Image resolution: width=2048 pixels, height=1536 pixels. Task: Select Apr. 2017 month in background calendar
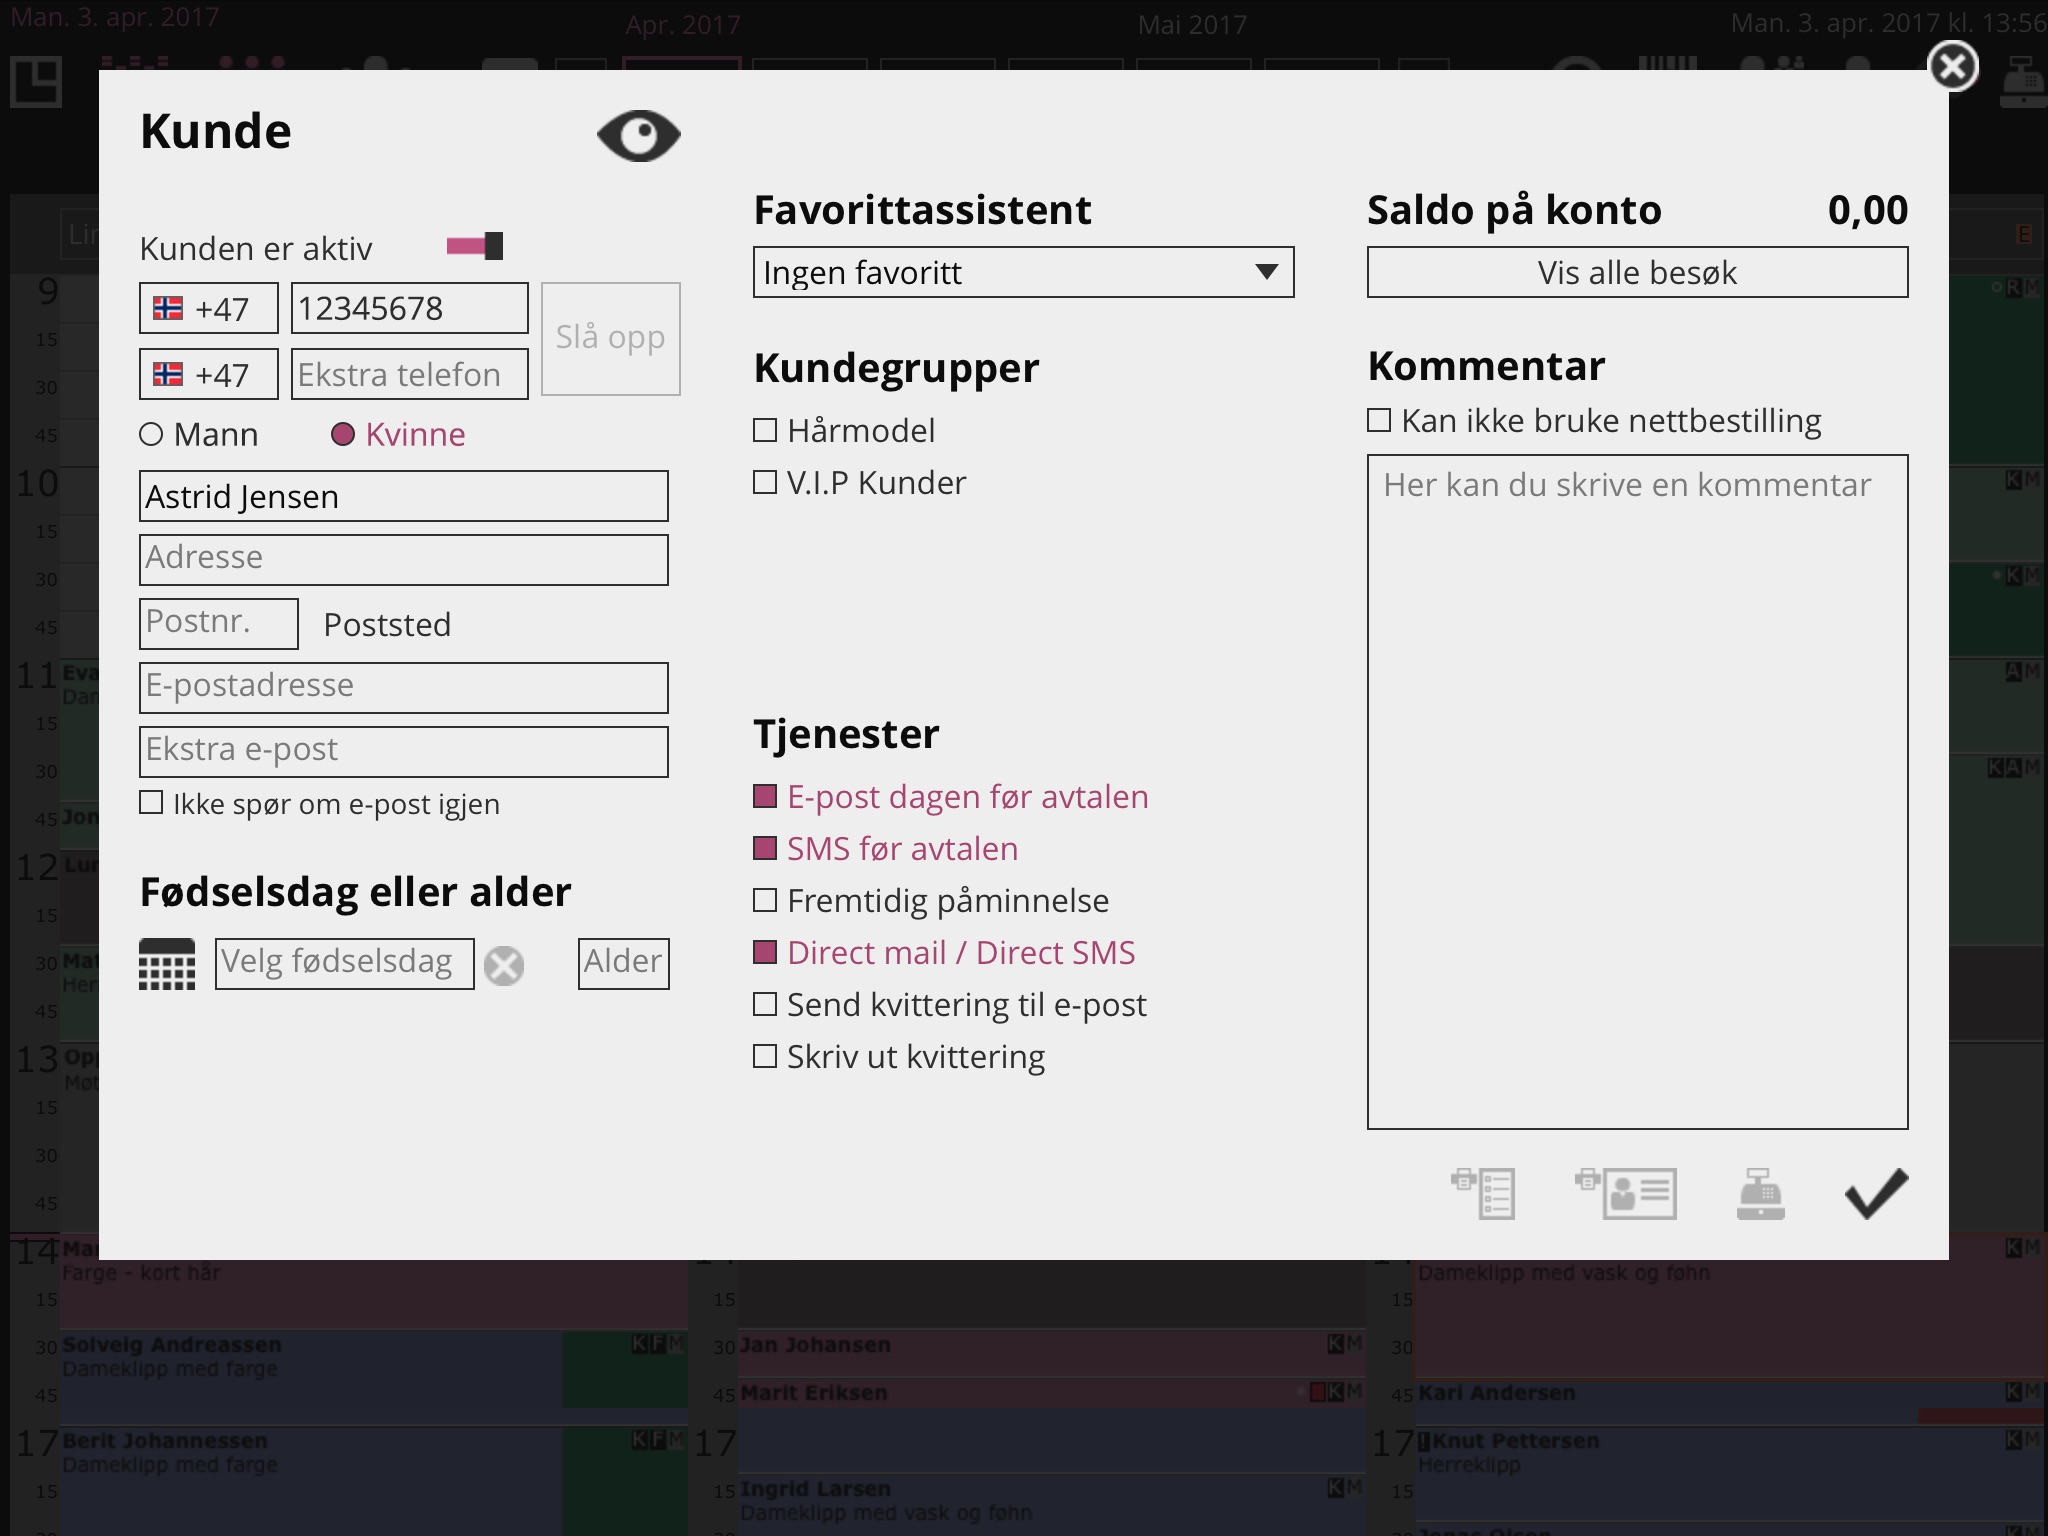[x=683, y=25]
